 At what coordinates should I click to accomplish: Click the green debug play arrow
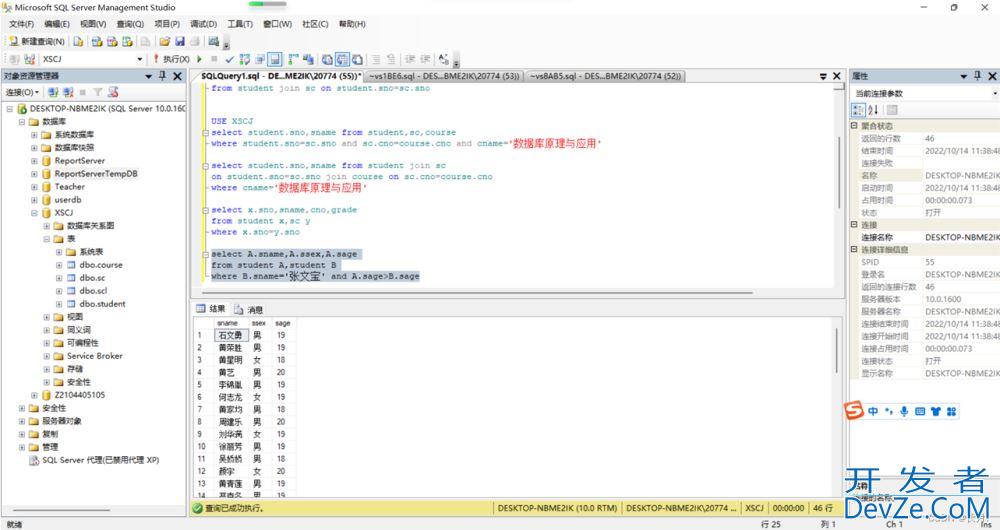(200, 59)
